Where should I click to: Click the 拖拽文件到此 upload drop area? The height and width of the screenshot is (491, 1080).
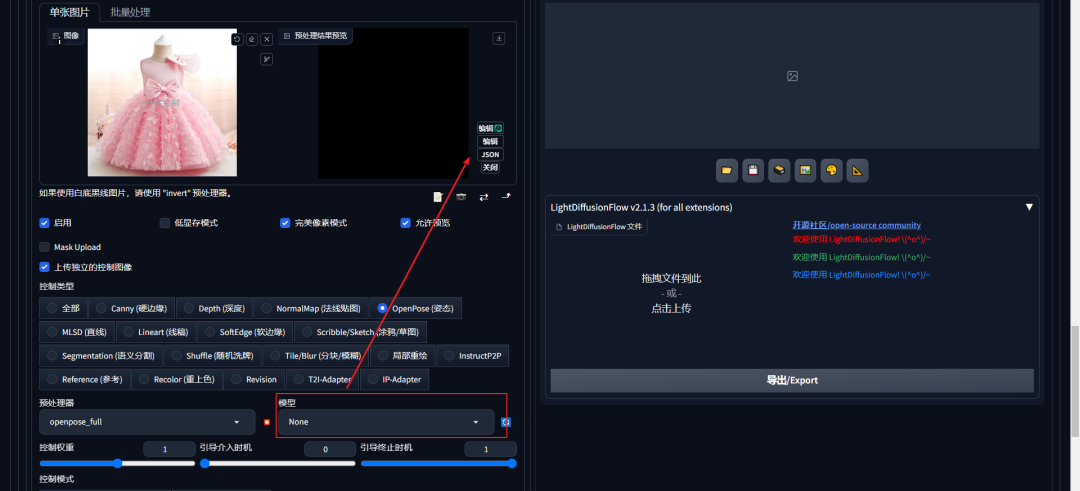[x=672, y=293]
